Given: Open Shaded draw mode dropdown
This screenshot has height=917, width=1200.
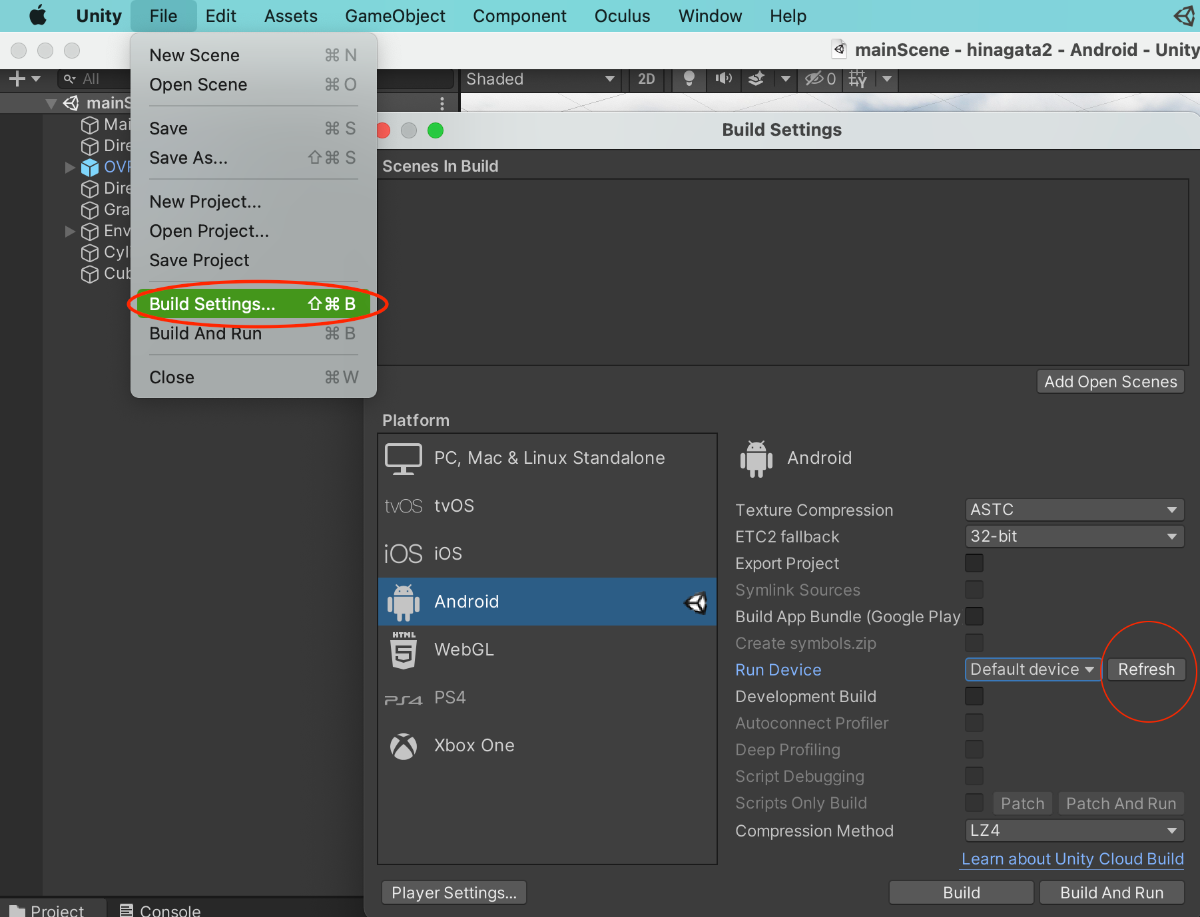Looking at the screenshot, I should click(540, 79).
